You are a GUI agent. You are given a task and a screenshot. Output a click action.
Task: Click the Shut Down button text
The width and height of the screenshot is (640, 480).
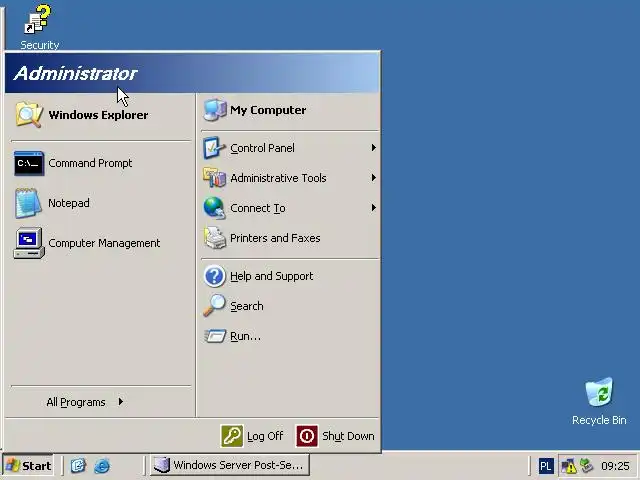pyautogui.click(x=348, y=436)
